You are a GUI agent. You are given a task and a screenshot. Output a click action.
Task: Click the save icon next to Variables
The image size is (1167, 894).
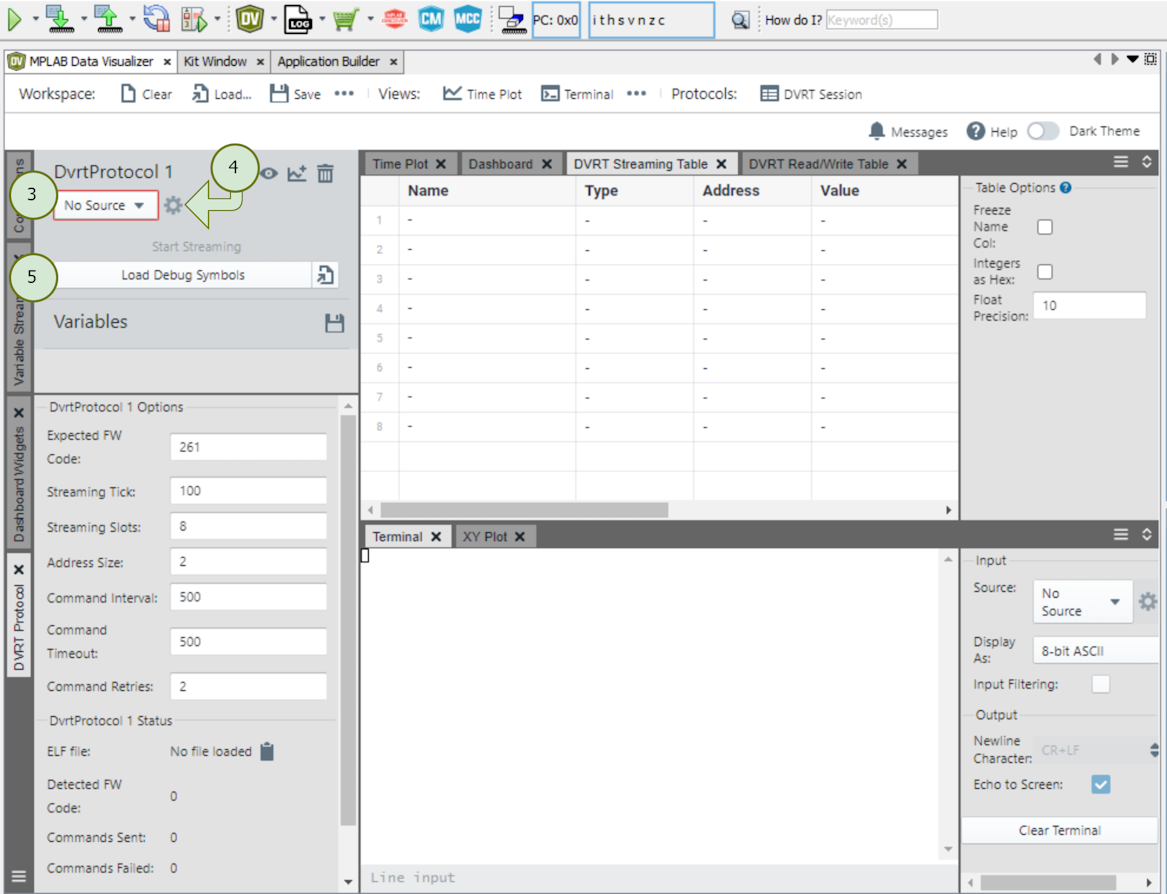(x=335, y=323)
